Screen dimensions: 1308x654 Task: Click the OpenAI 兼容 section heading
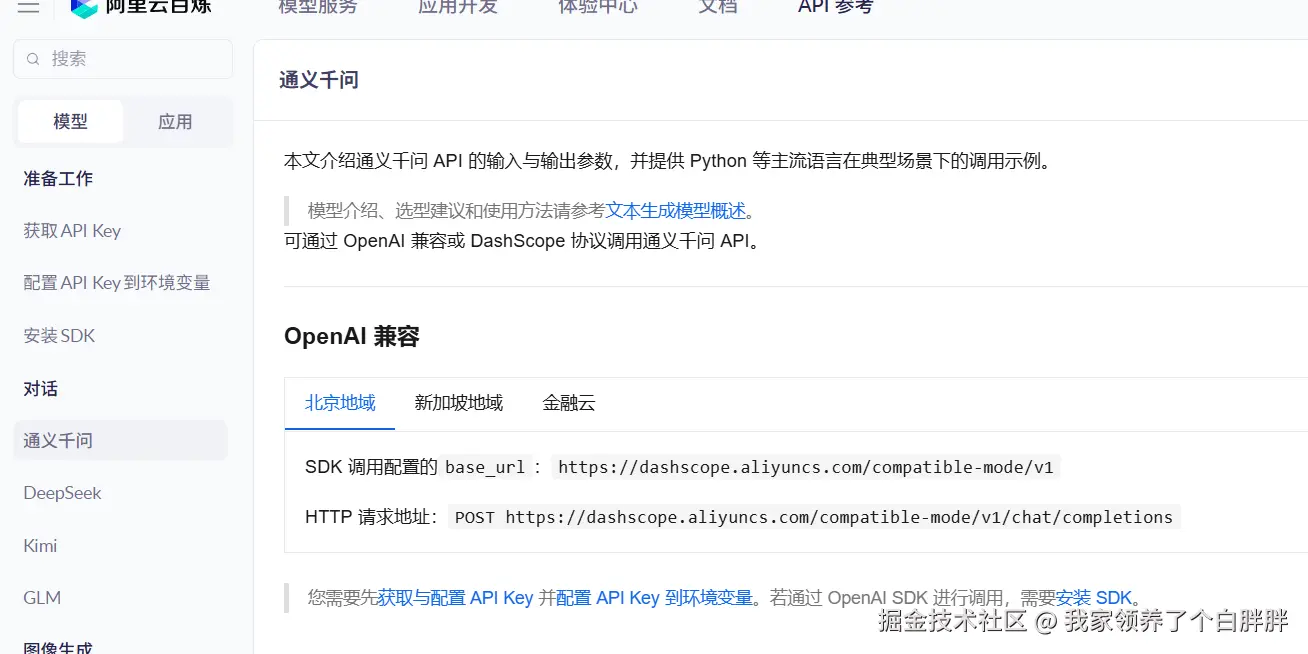click(x=352, y=336)
